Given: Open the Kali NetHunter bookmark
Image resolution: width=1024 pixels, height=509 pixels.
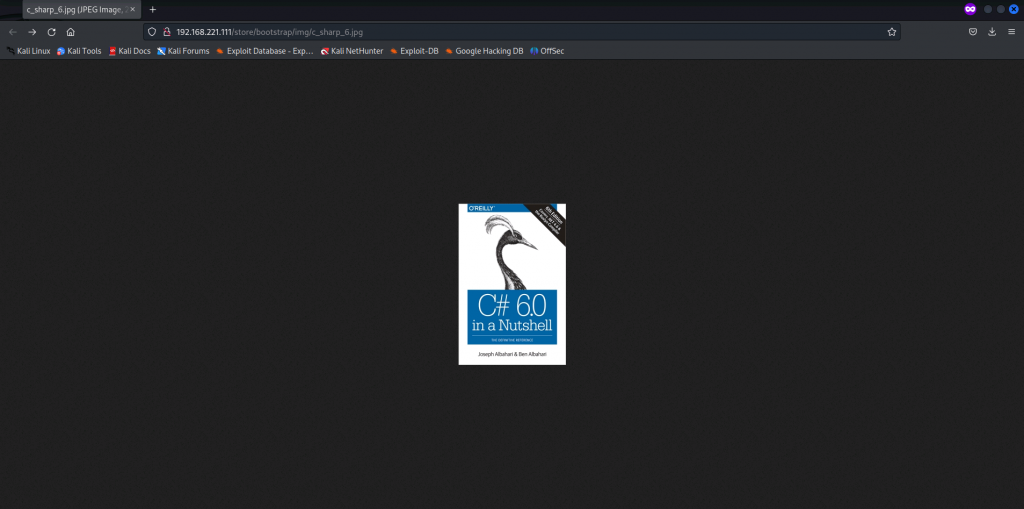Looking at the screenshot, I should coord(352,51).
